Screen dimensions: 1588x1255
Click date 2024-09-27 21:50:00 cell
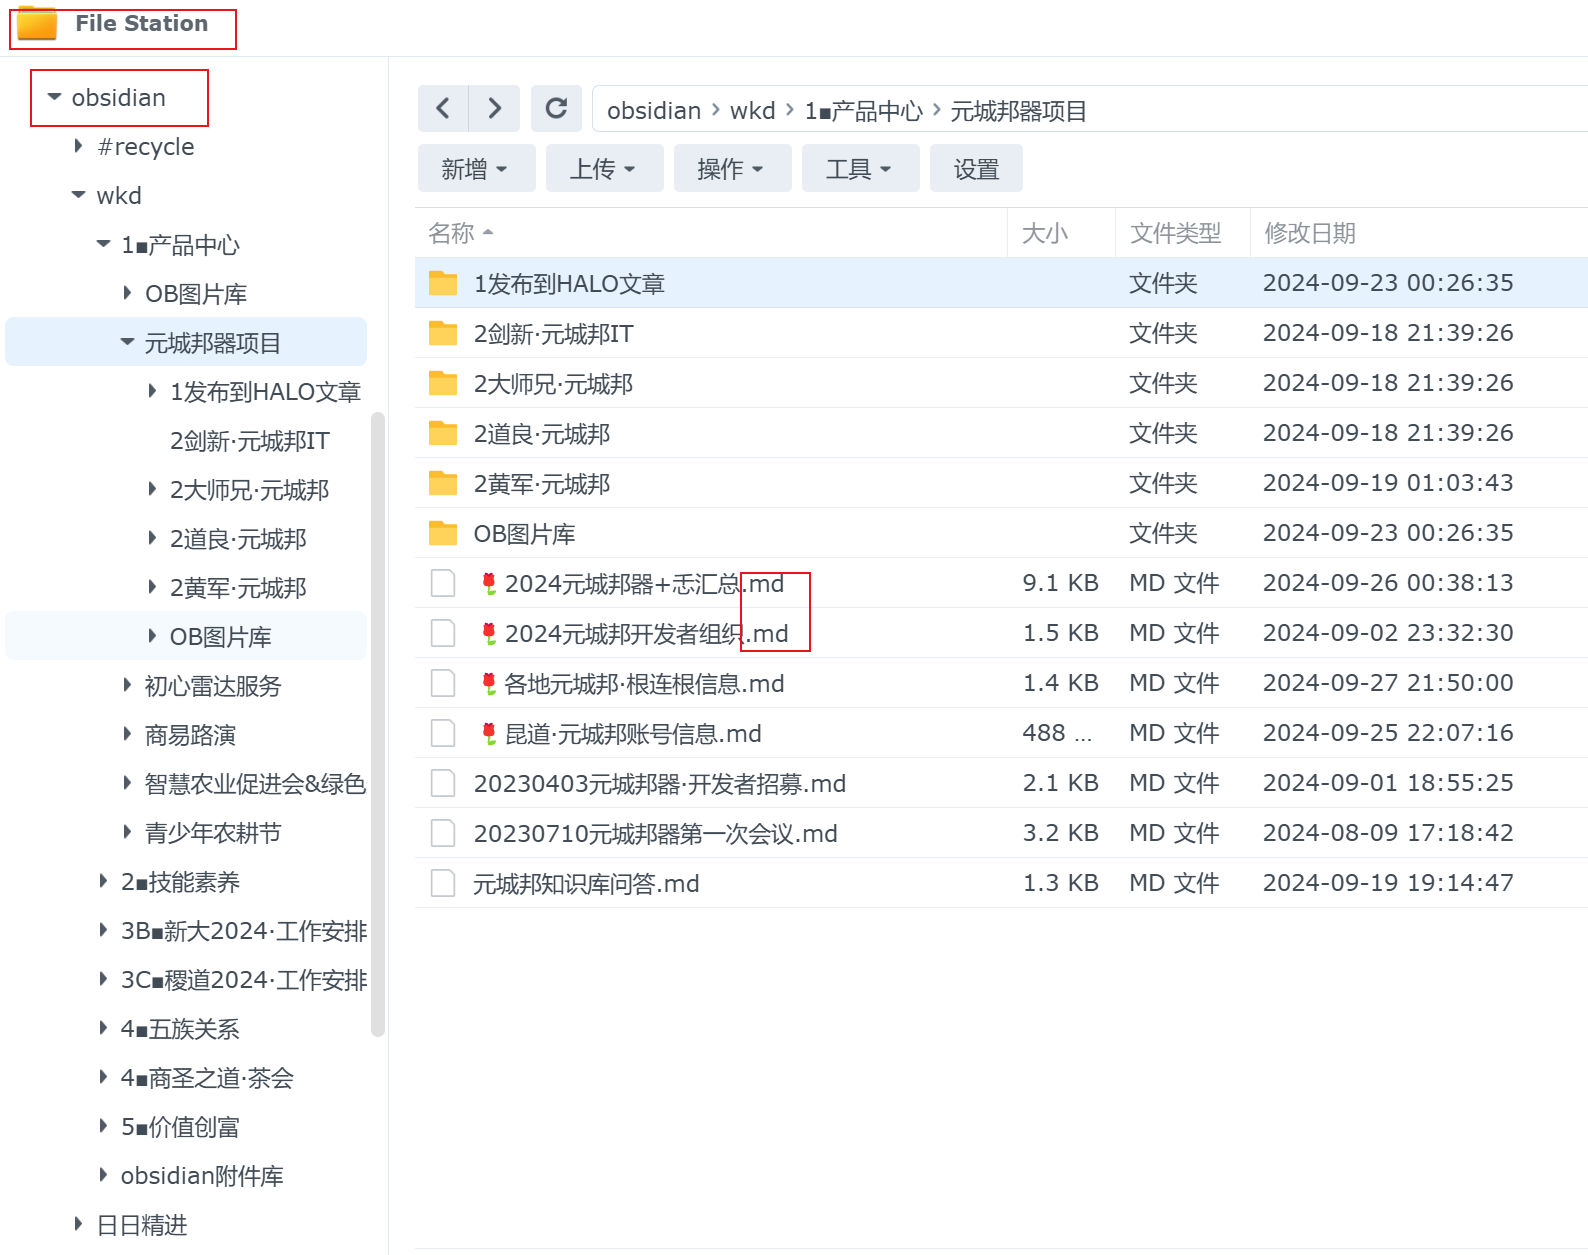1388,683
